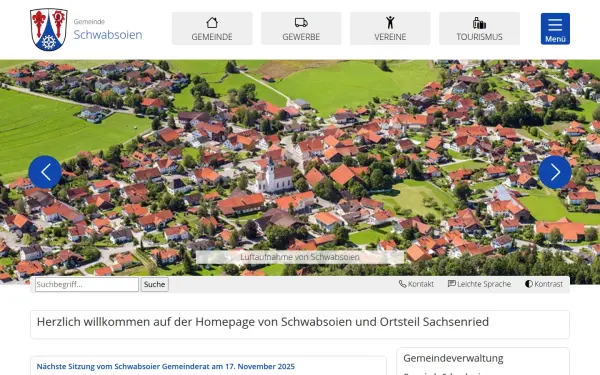Click the Gemeindeverwaltung heading
The image size is (600, 375).
pyautogui.click(x=453, y=358)
